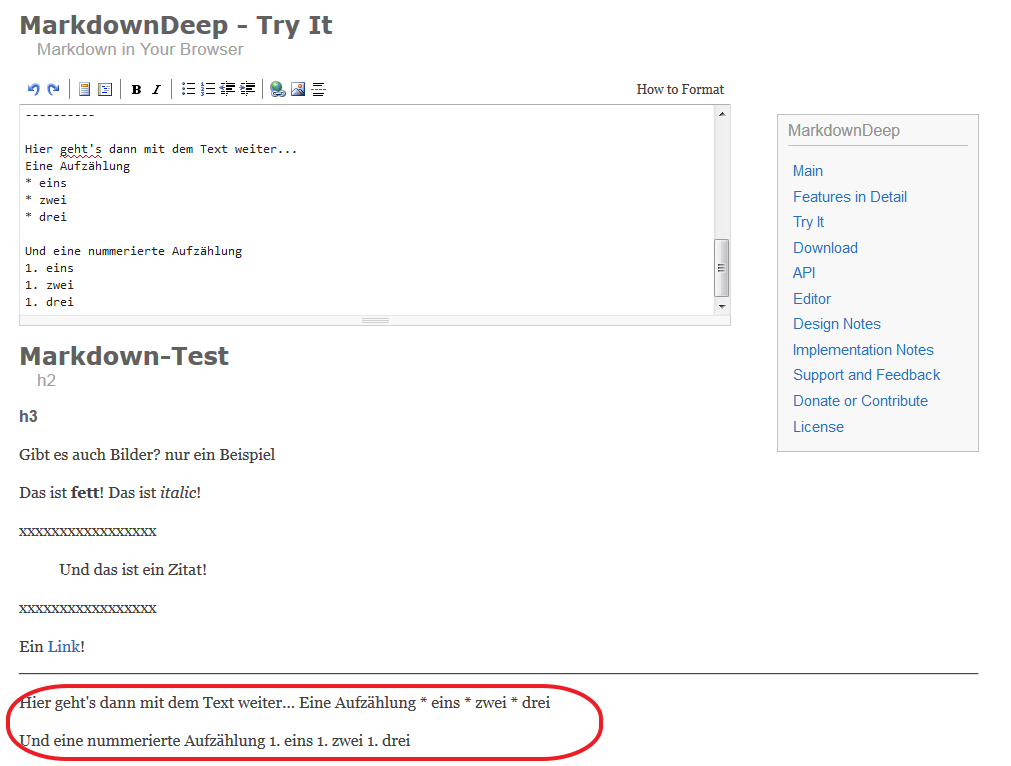Click the 'Markdown-Test' preview heading

124,356
